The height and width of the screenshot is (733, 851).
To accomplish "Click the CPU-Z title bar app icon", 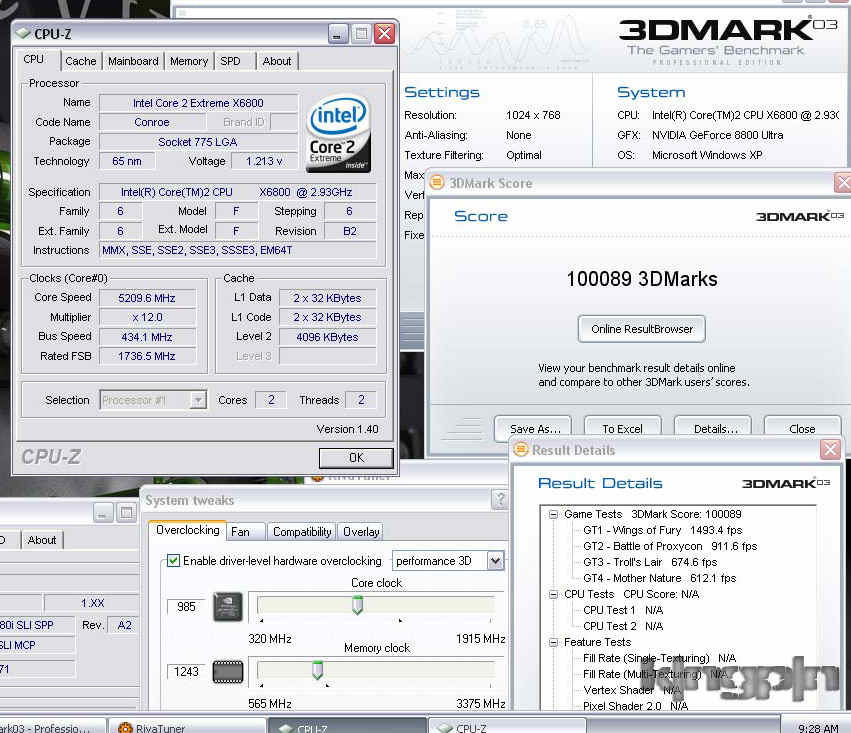I will click(x=24, y=34).
